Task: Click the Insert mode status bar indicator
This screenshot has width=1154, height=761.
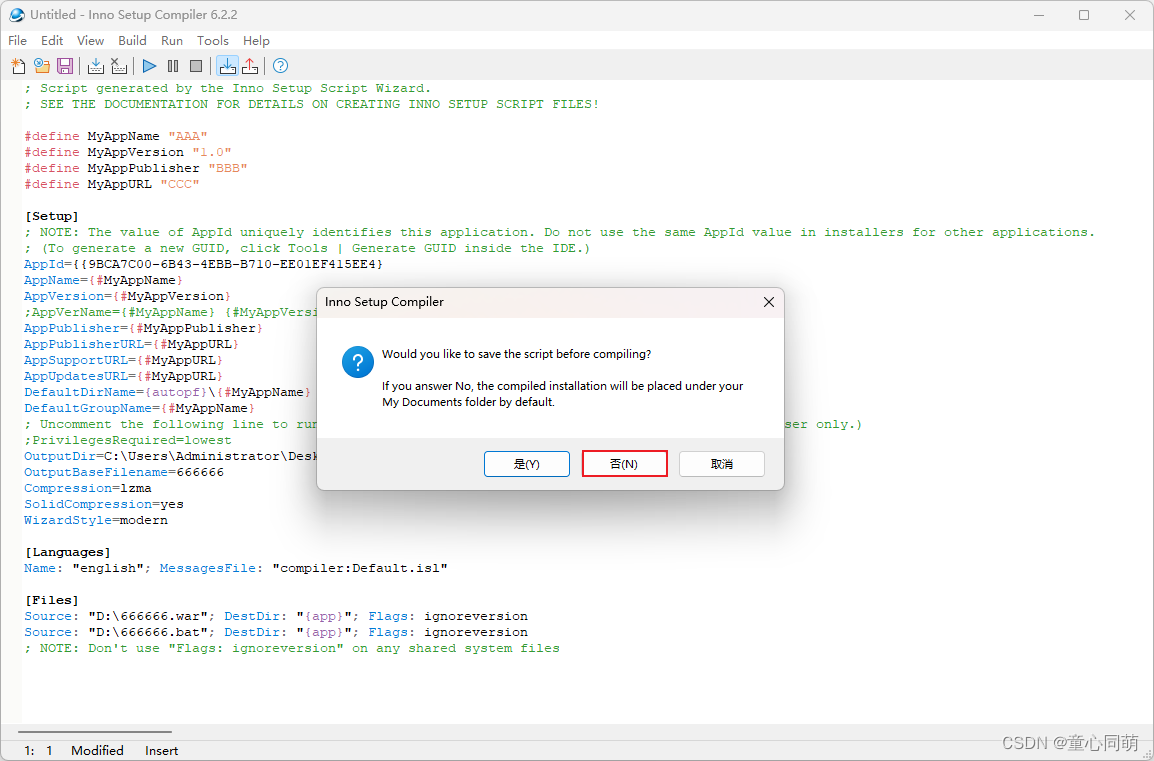Action: coord(162,751)
